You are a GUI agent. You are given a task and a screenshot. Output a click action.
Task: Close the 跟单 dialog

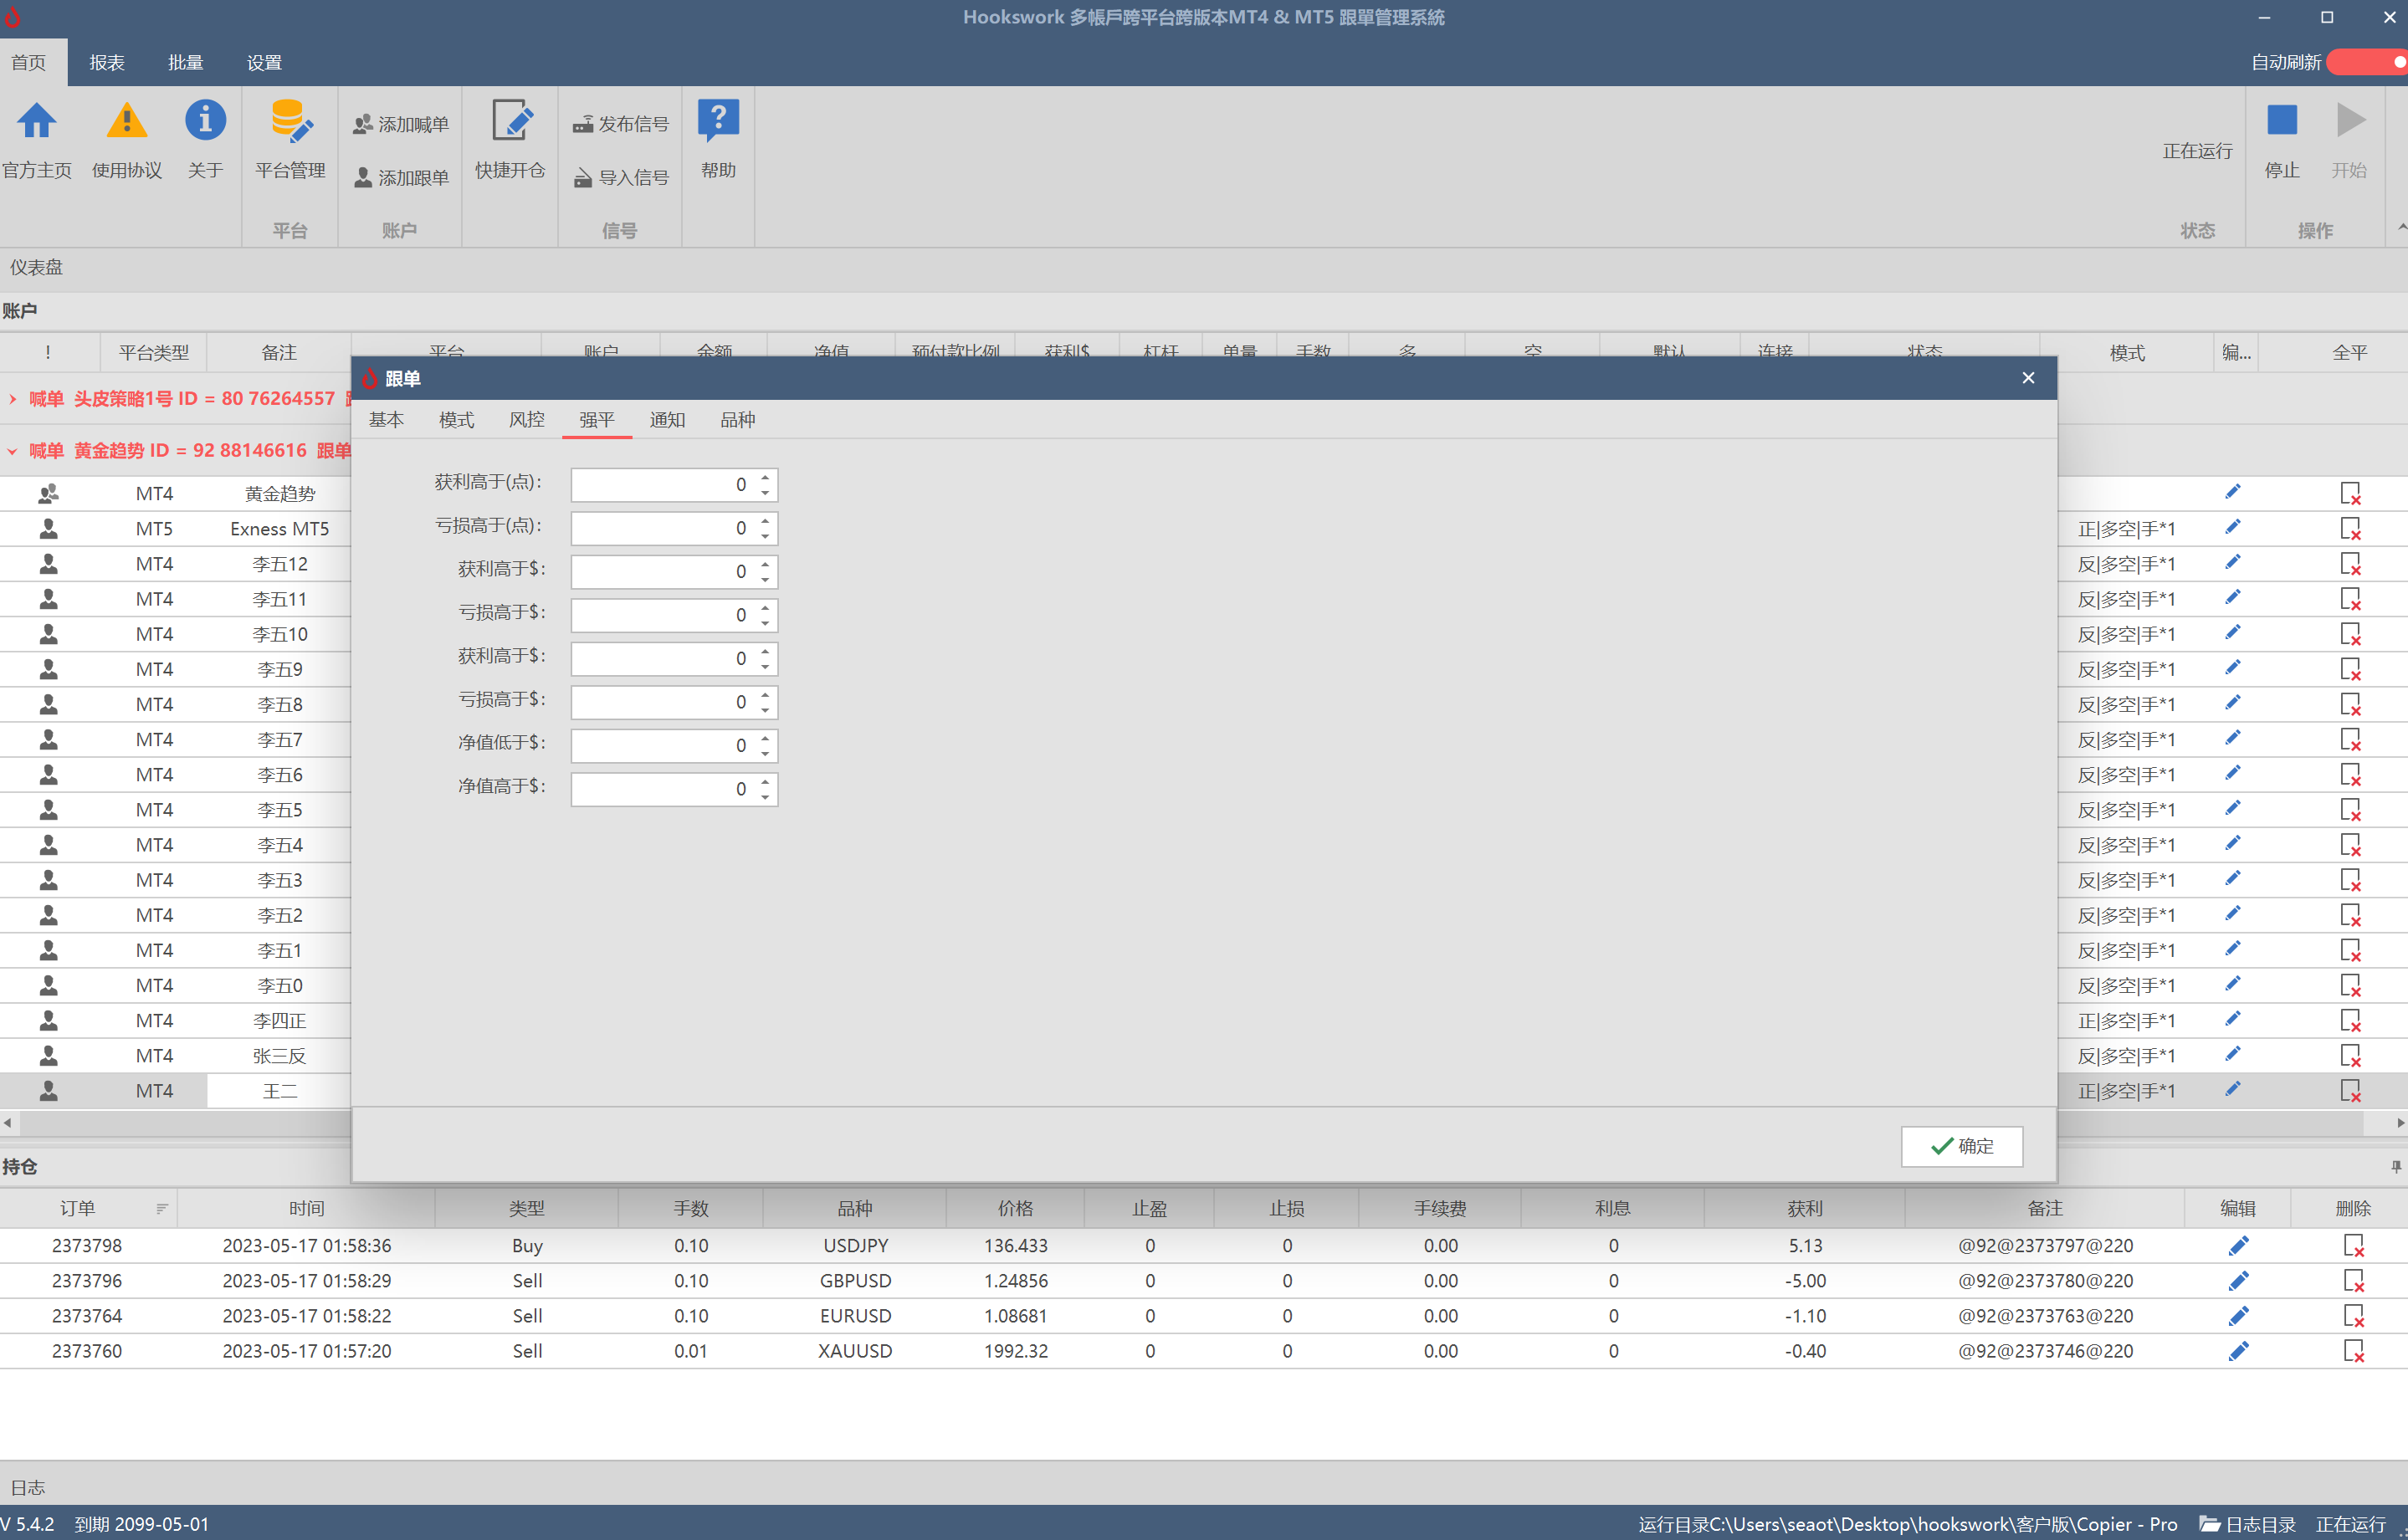pyautogui.click(x=2028, y=378)
